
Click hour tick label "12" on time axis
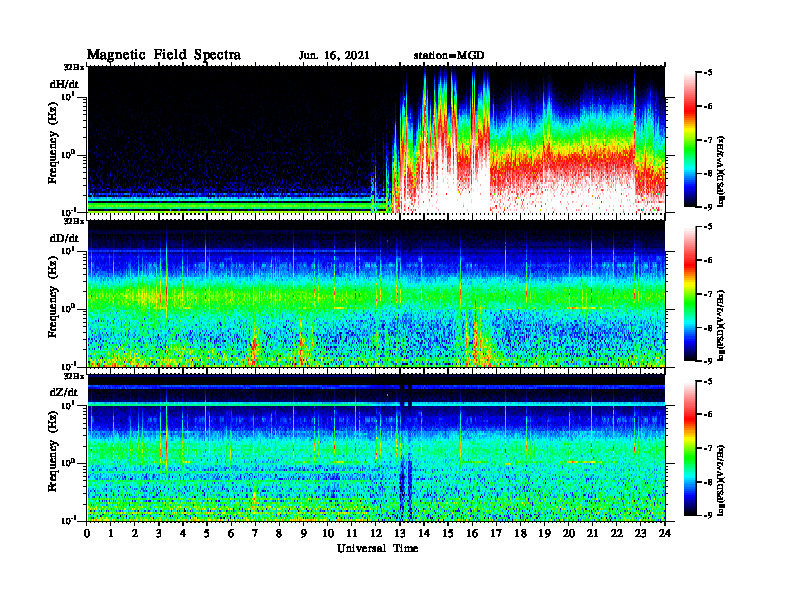pos(376,534)
